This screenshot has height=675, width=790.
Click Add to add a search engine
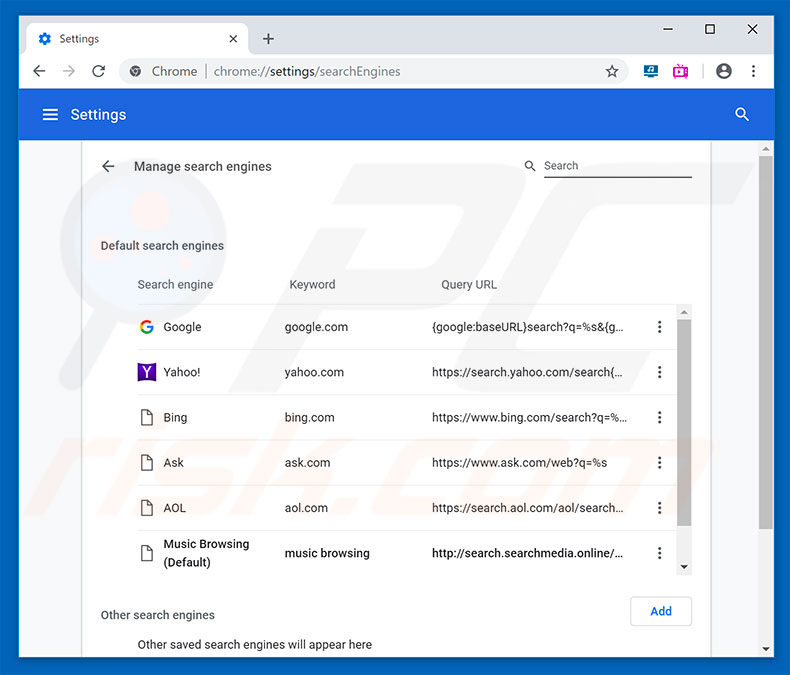coord(661,611)
